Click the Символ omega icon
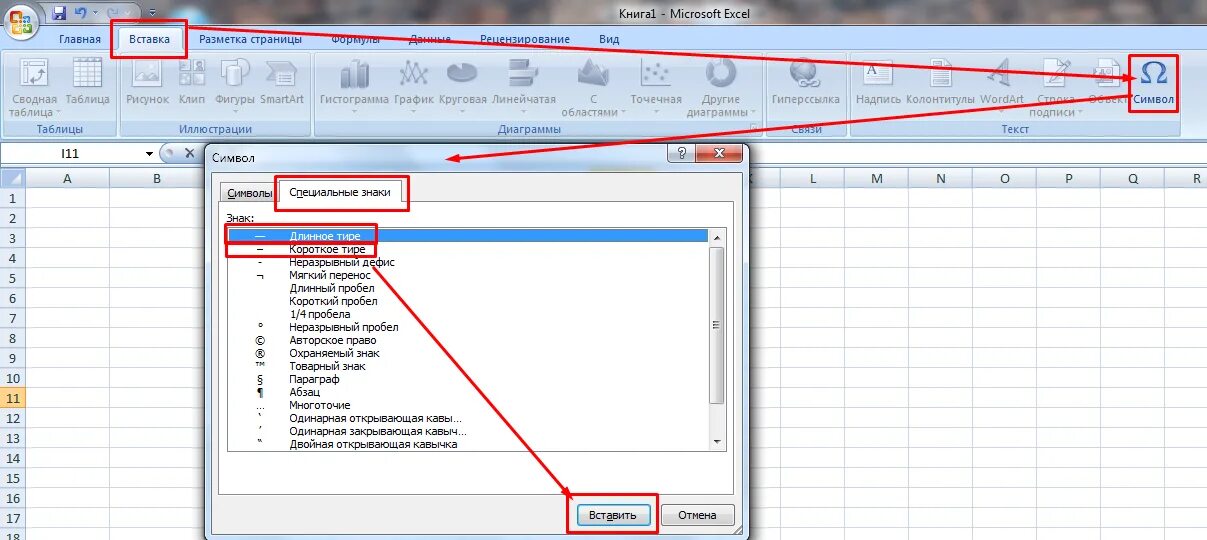1207x540 pixels. pyautogui.click(x=1153, y=74)
